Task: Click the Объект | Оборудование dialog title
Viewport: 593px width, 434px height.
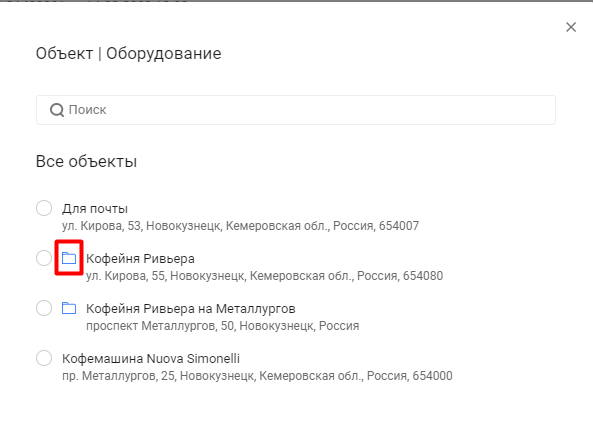Action: [129, 54]
